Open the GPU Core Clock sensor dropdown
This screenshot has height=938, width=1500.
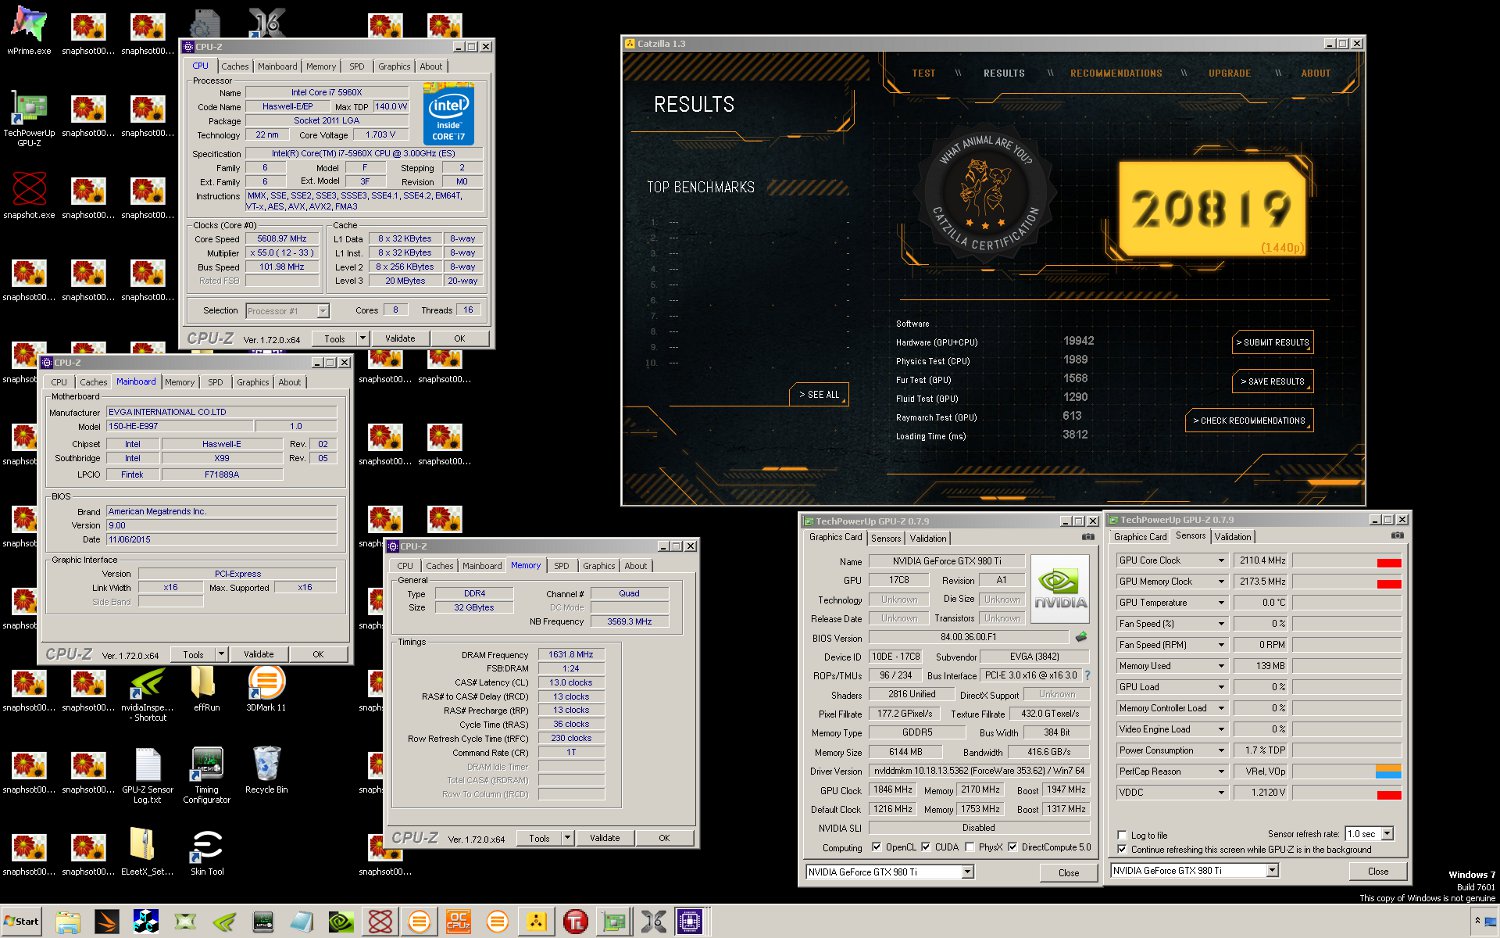coord(1221,561)
